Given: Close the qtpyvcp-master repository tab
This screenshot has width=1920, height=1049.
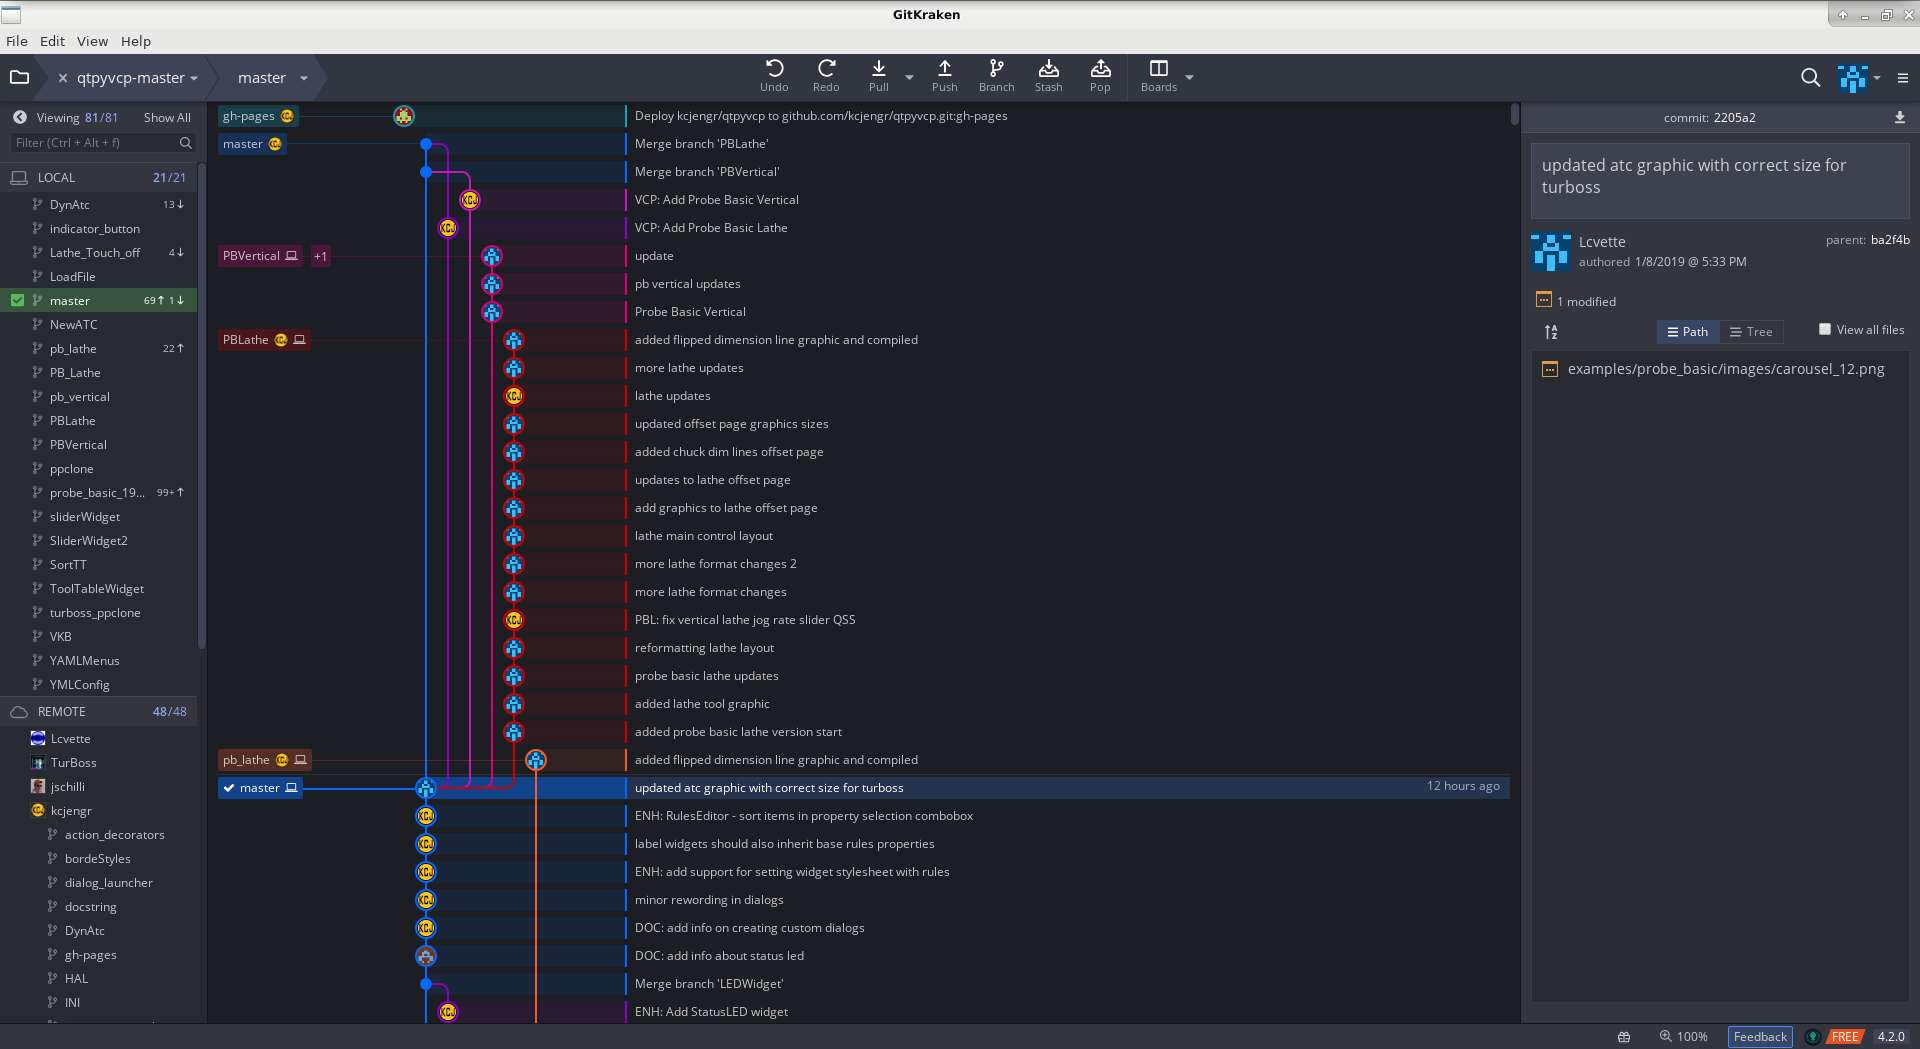Looking at the screenshot, I should pos(63,78).
